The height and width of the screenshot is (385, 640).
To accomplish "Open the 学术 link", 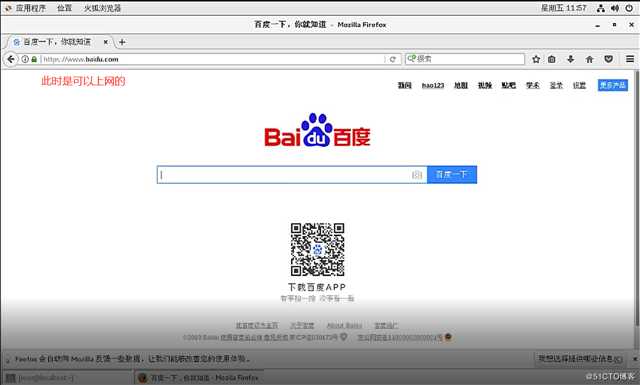I will pos(533,85).
